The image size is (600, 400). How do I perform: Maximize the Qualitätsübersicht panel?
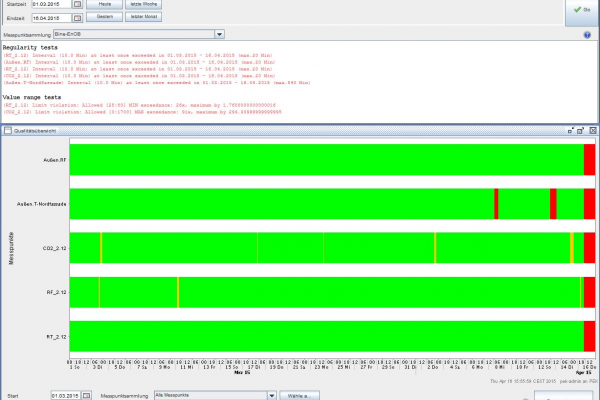pos(580,131)
